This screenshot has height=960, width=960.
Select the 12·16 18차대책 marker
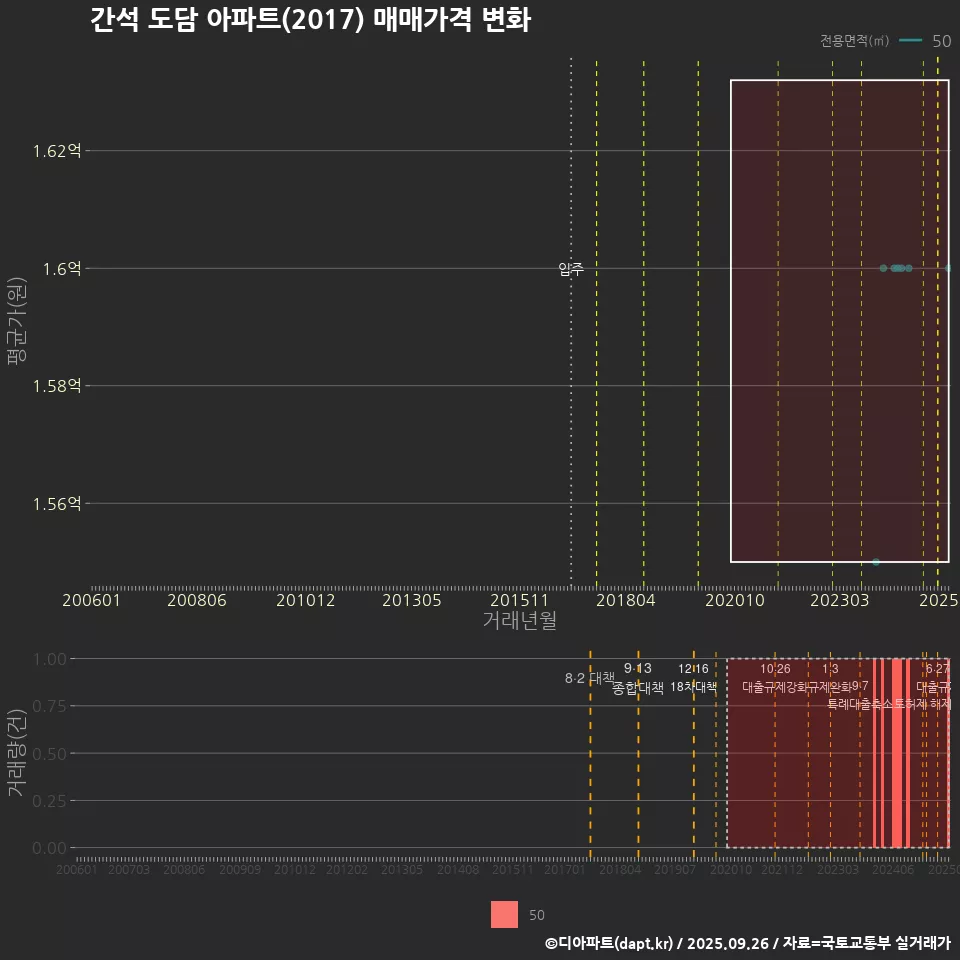(694, 670)
